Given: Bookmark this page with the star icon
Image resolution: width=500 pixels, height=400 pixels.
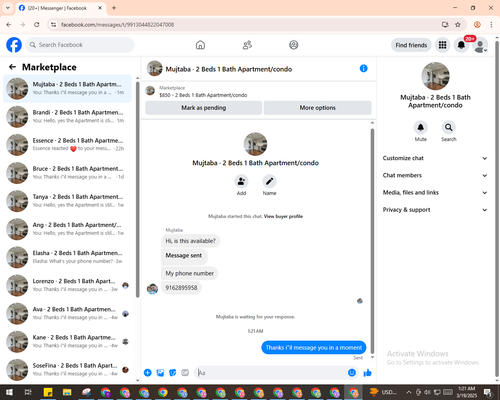Looking at the screenshot, I should tap(458, 25).
